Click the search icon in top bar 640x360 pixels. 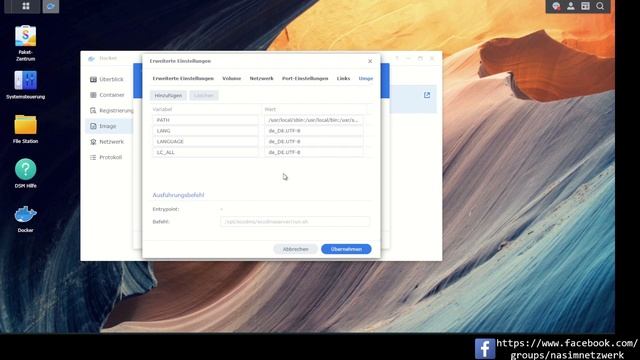pos(600,6)
